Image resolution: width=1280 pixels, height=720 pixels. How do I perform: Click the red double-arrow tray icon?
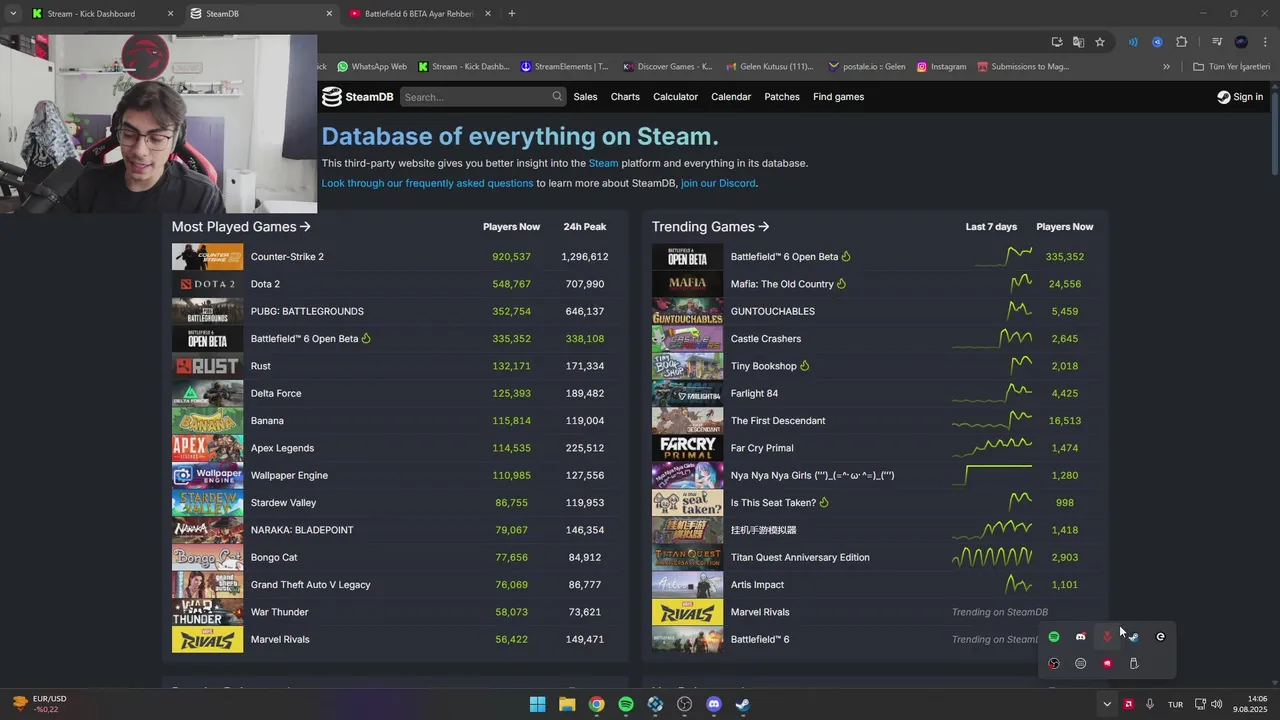click(1107, 637)
